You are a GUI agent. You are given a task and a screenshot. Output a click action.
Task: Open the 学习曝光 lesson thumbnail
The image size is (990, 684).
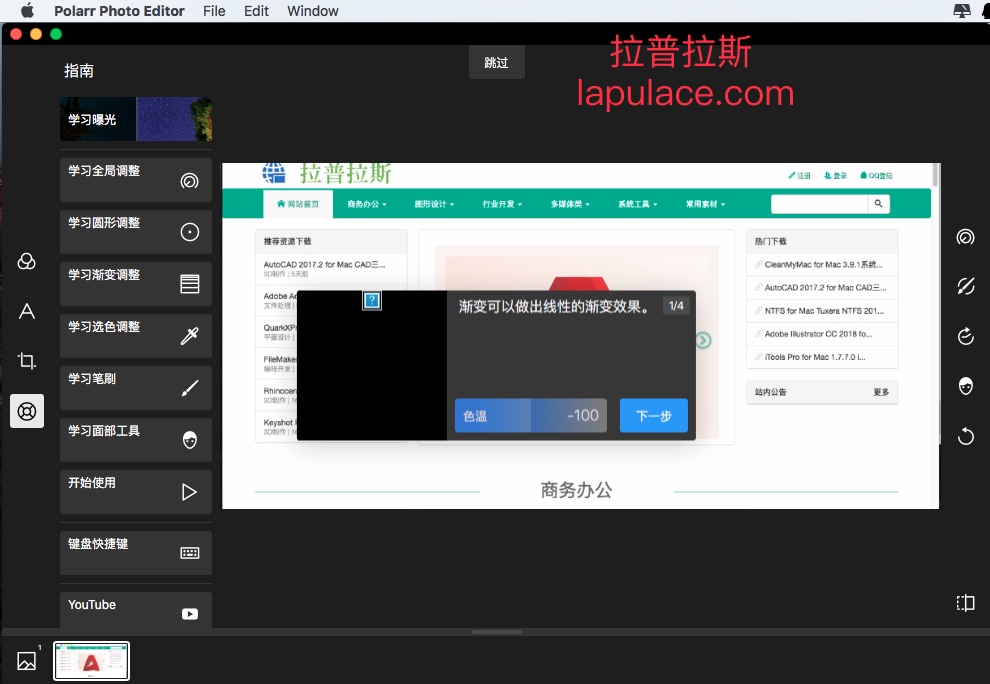point(136,119)
